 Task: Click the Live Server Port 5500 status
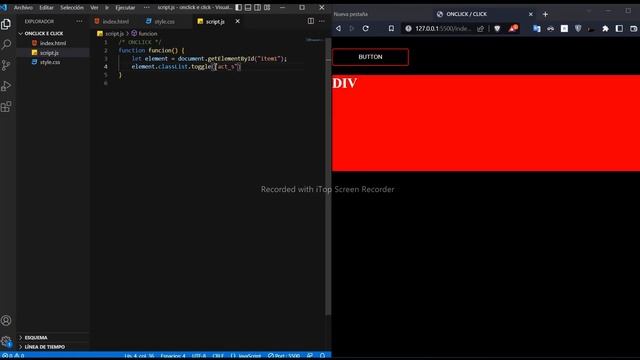284,356
